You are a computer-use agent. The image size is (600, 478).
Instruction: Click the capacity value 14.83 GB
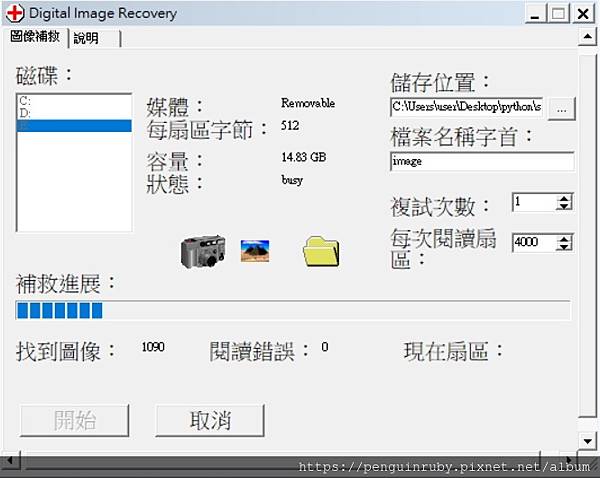304,157
